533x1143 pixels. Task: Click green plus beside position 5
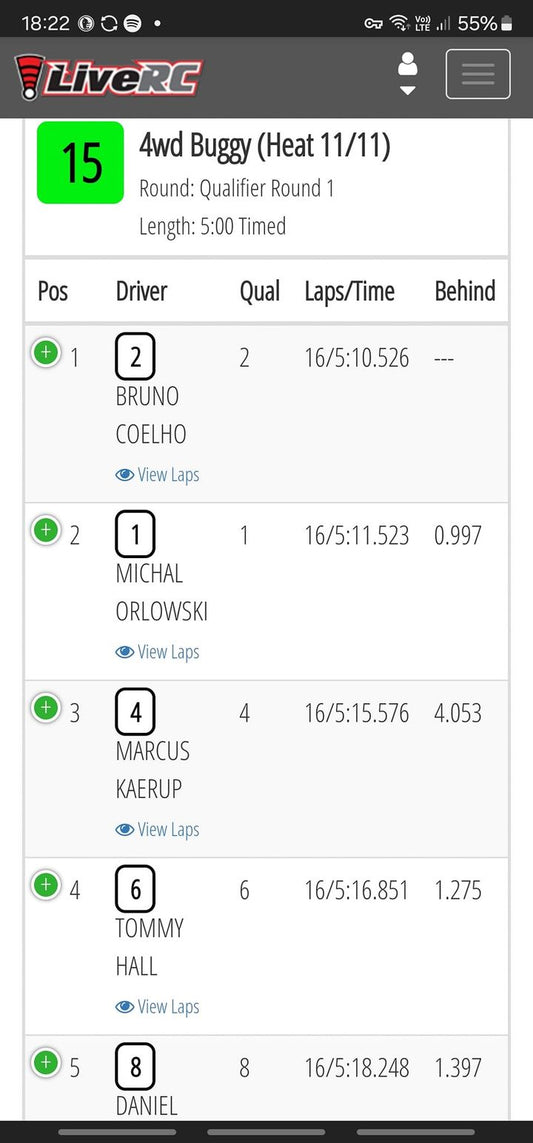coord(45,1063)
